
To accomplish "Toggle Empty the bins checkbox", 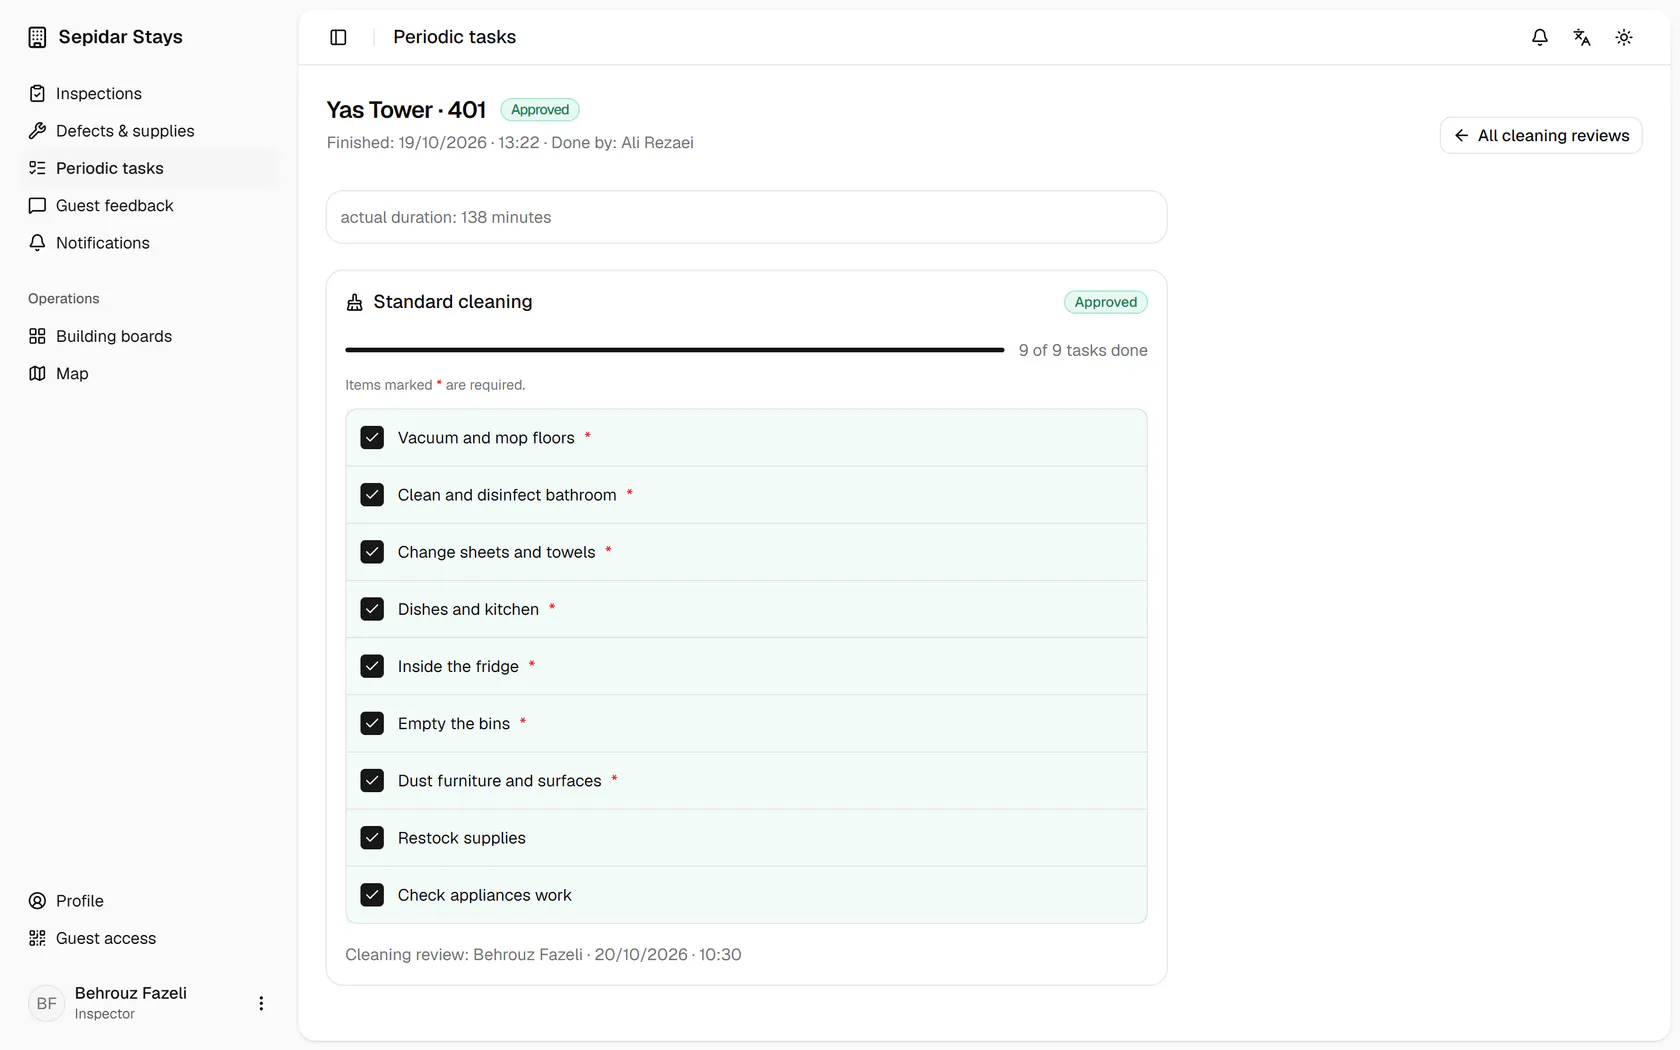I will tap(372, 723).
